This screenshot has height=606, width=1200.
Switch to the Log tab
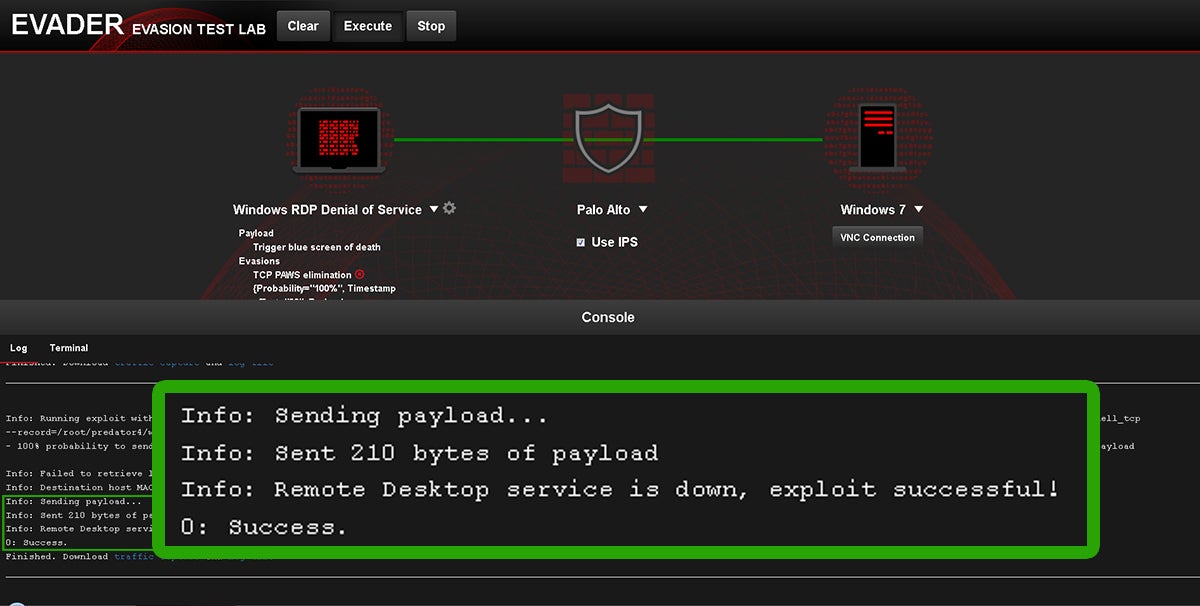coord(19,348)
